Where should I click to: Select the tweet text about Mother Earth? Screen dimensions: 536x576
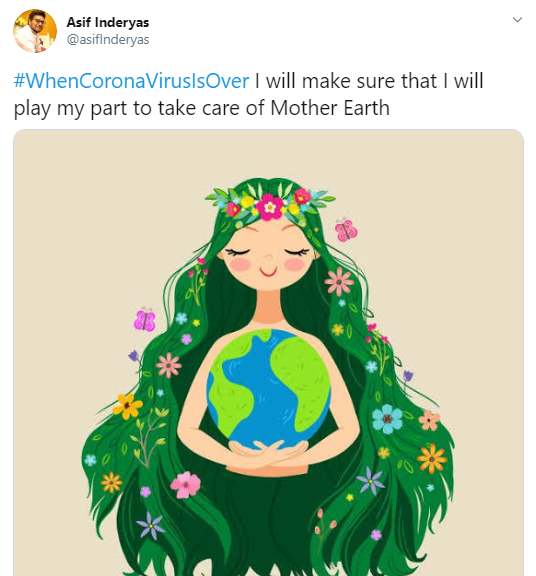pos(248,94)
